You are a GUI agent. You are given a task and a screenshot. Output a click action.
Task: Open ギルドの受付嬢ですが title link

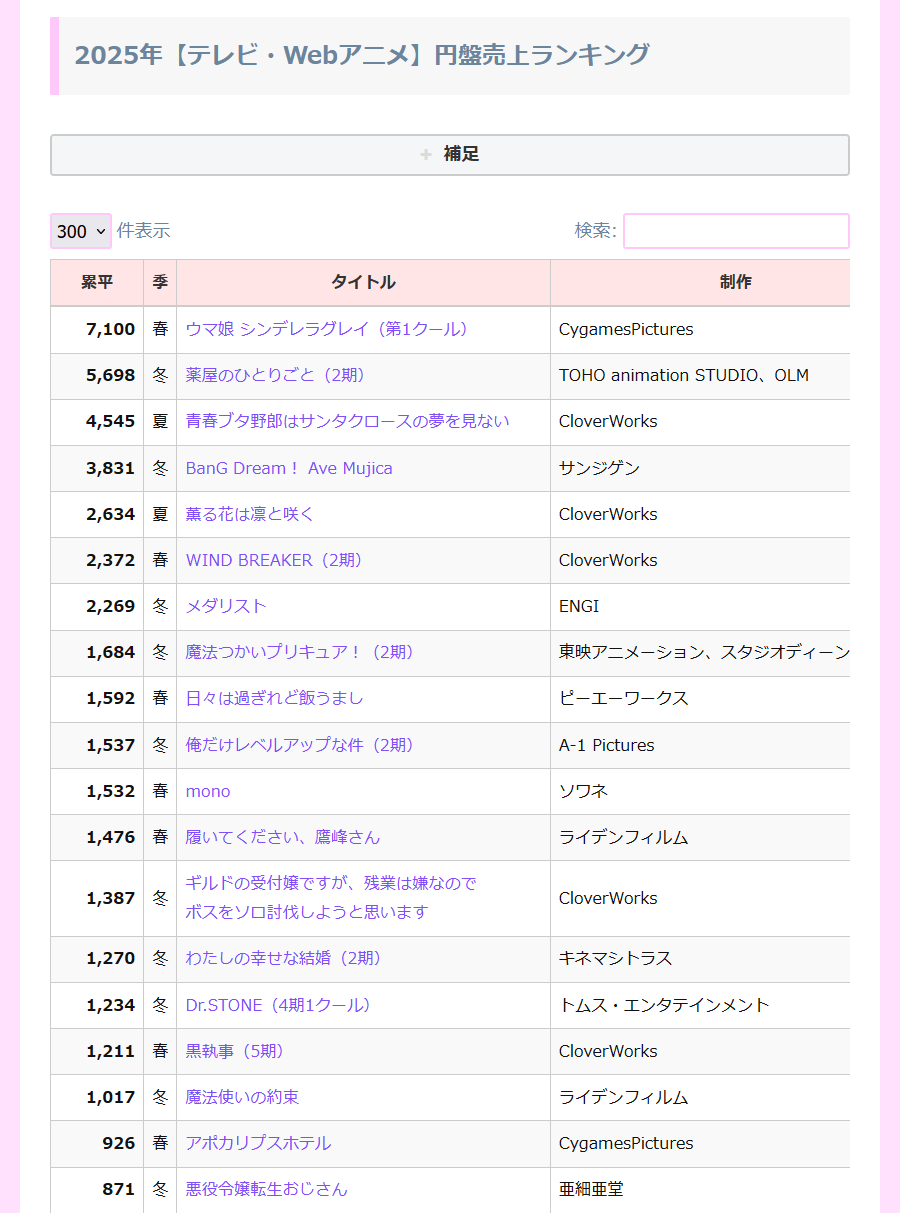pos(331,884)
